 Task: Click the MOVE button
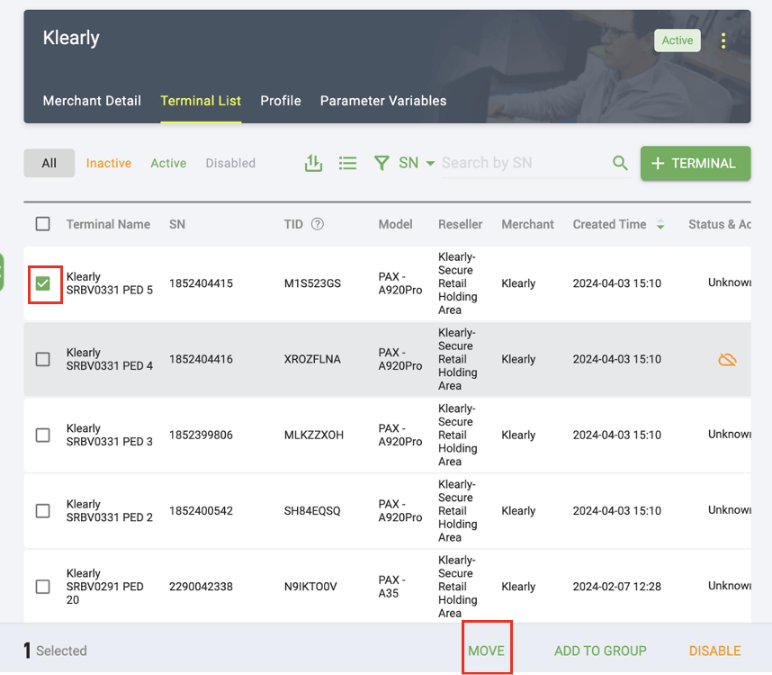pyautogui.click(x=486, y=651)
